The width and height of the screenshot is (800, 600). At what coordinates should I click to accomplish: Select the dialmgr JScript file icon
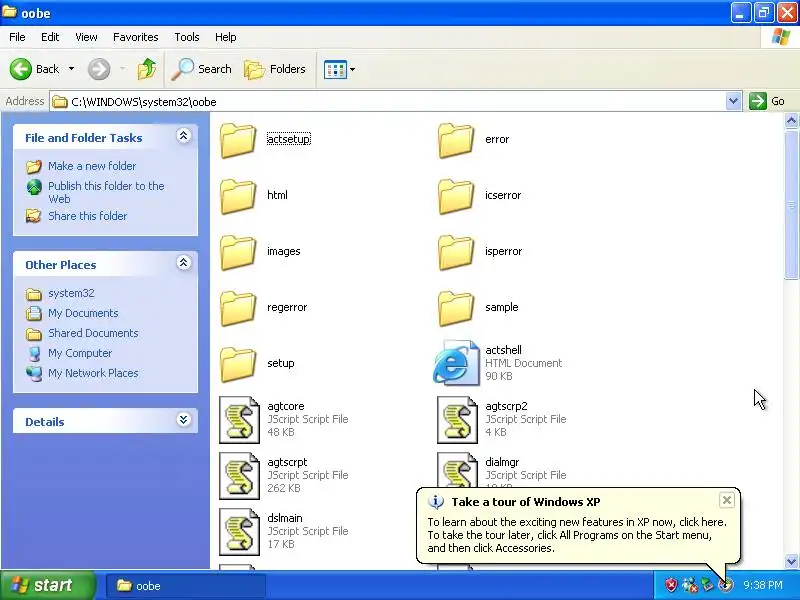coord(457,470)
